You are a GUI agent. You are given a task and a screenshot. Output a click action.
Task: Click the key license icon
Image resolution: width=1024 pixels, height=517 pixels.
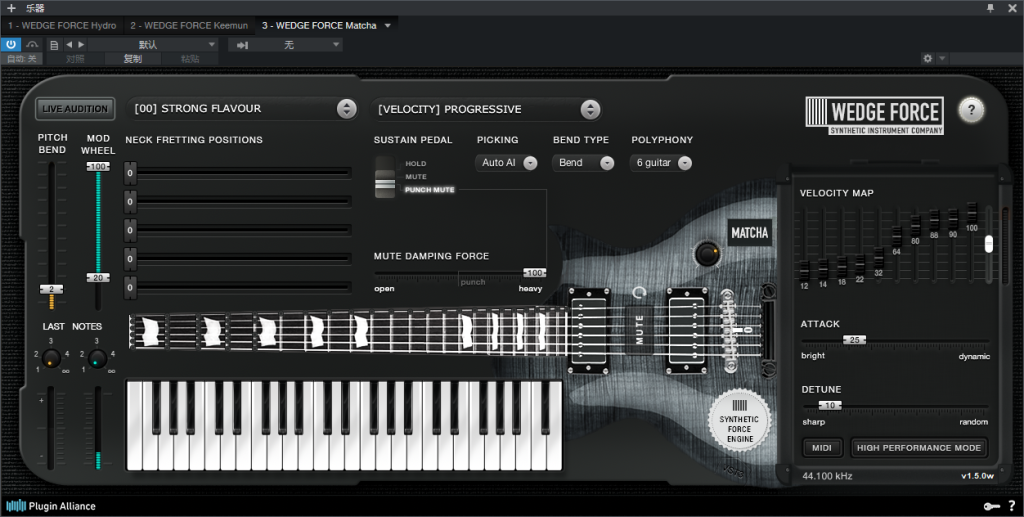click(991, 506)
